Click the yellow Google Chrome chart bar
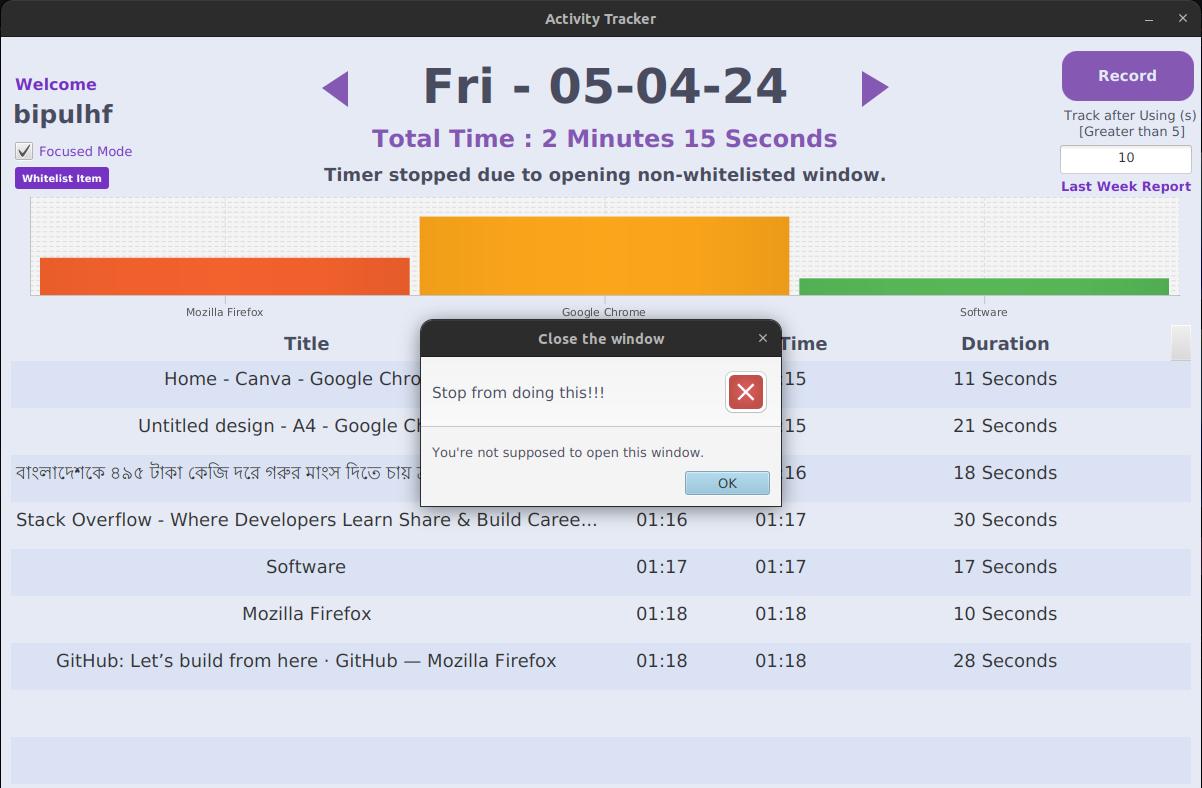Image resolution: width=1202 pixels, height=788 pixels. tap(604, 255)
